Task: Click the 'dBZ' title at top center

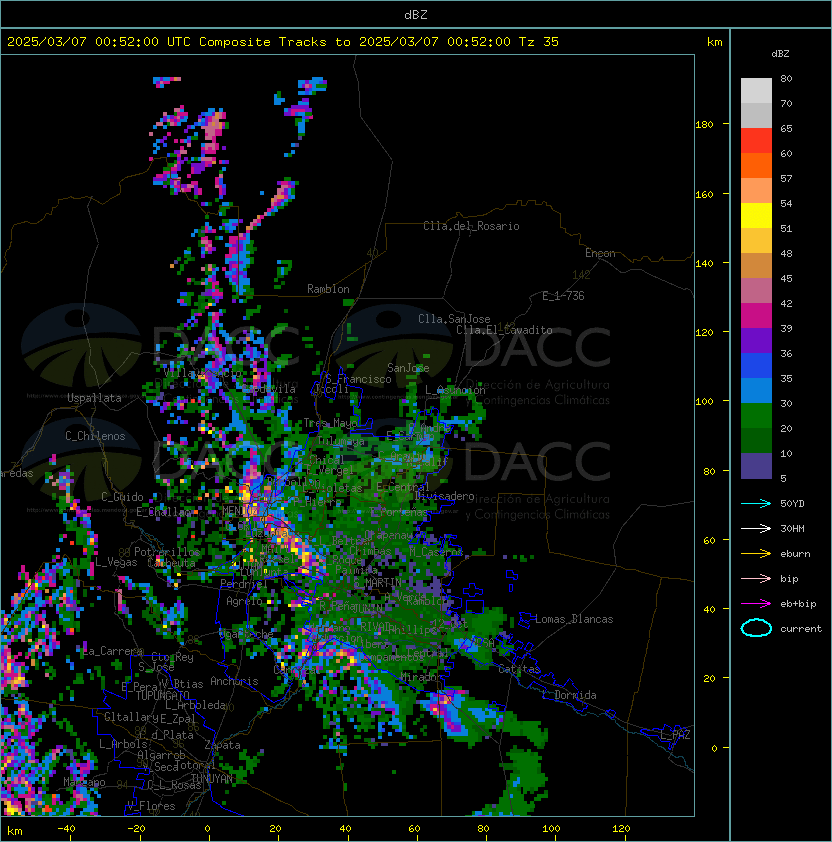Action: [416, 14]
